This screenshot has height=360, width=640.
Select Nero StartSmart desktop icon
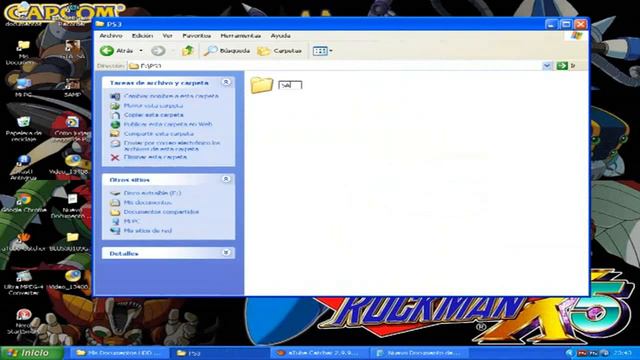[23, 314]
